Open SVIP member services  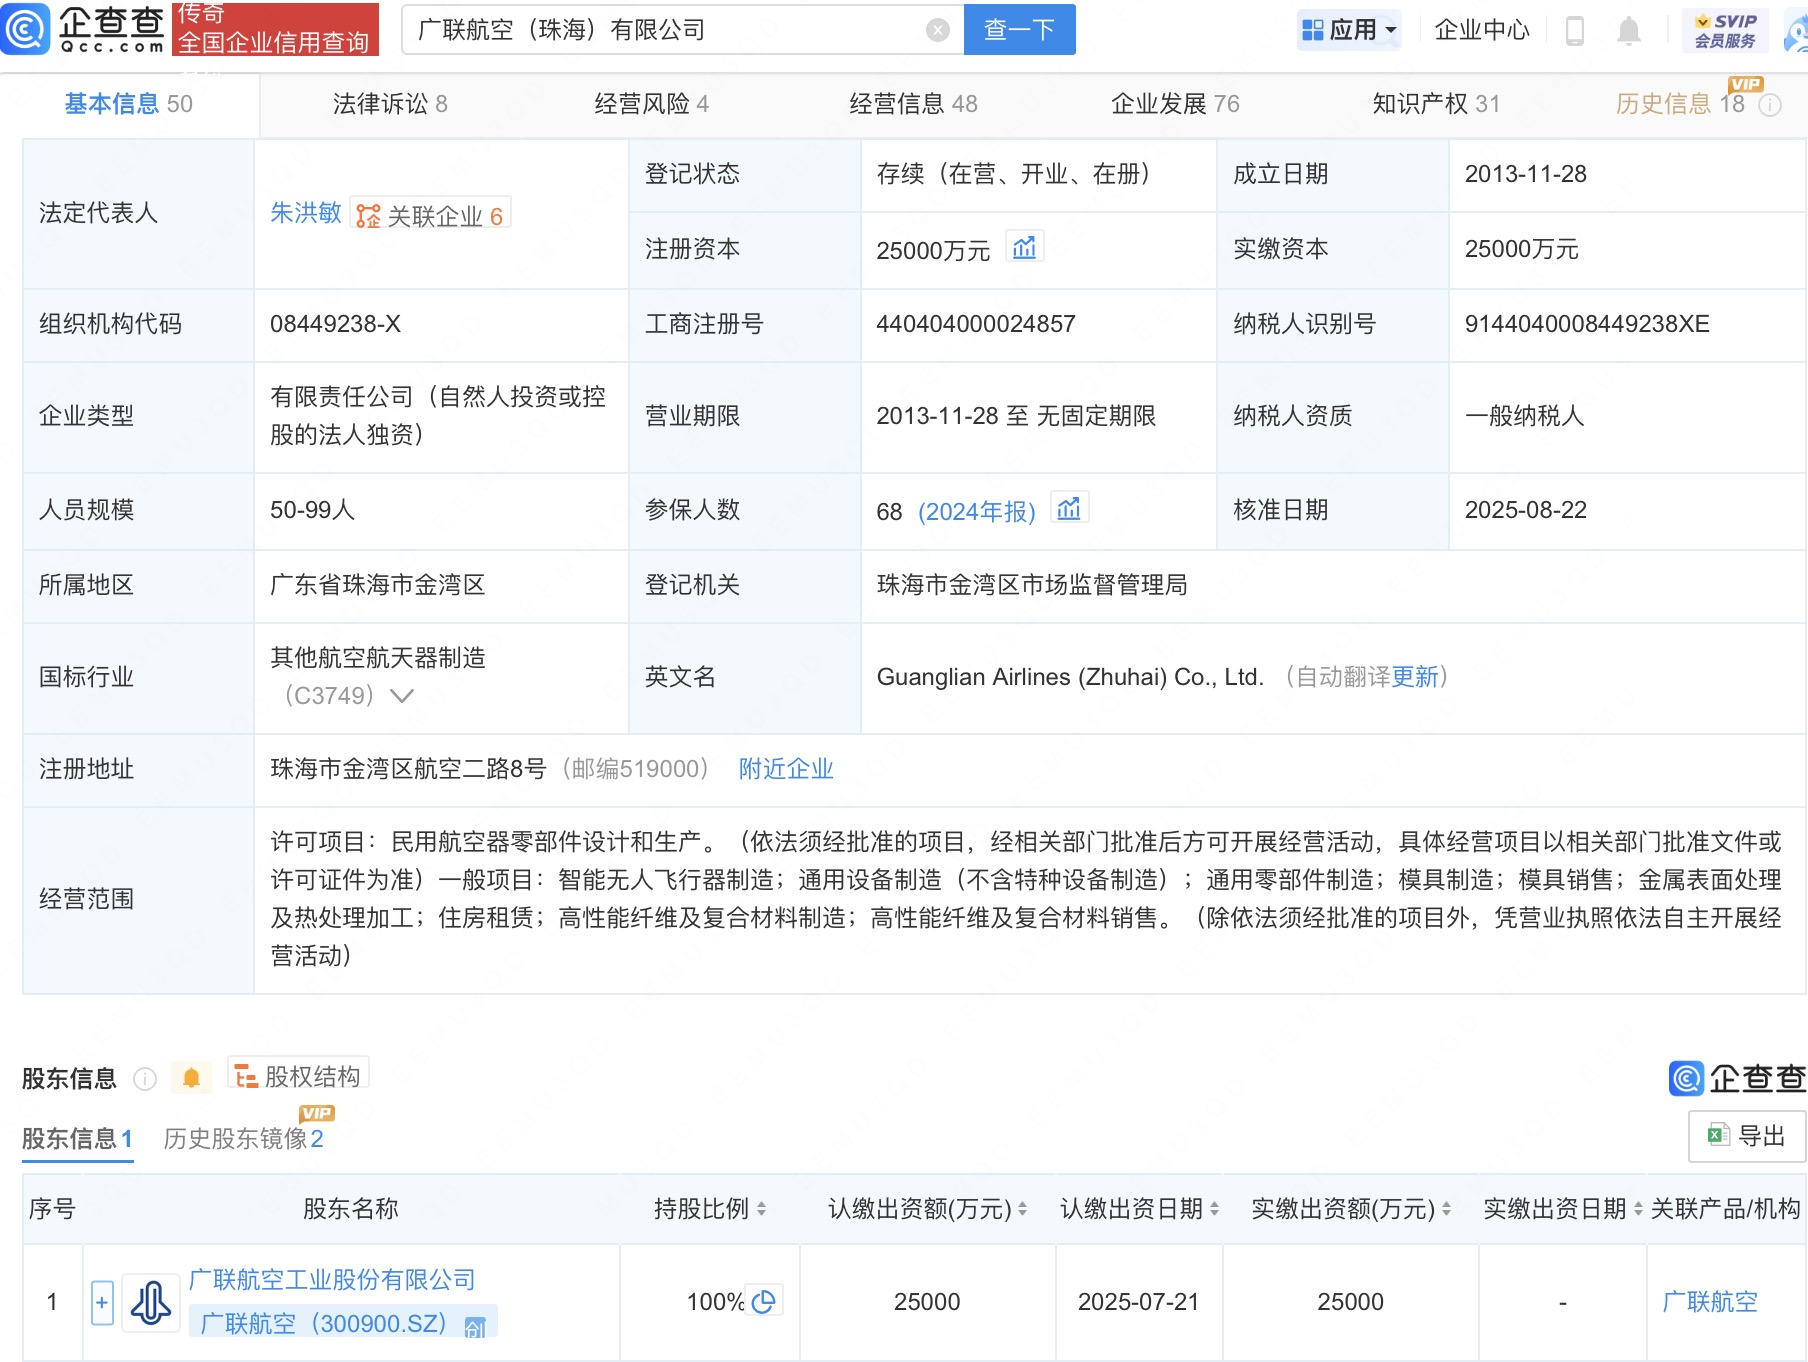coord(1725,31)
